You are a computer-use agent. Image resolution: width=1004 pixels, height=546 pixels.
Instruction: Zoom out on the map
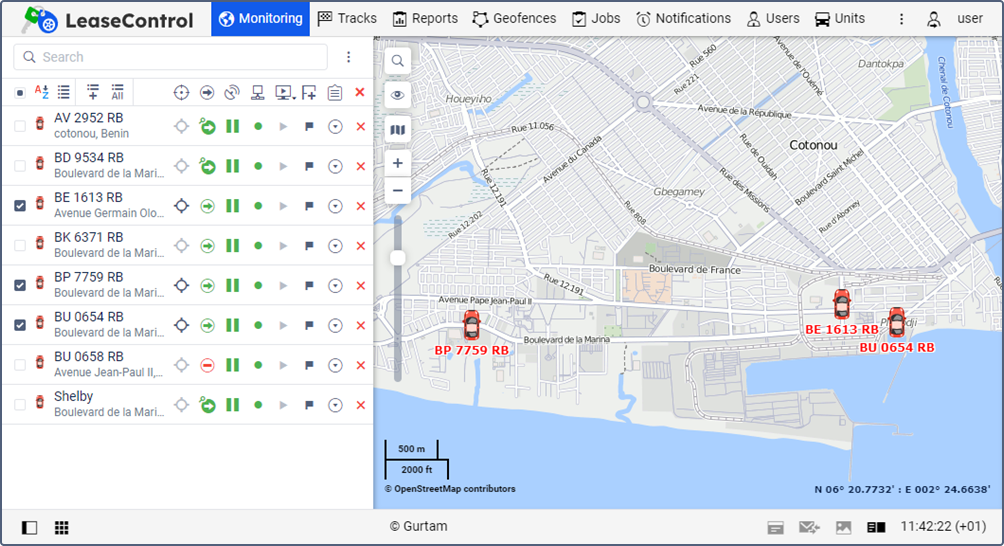pyautogui.click(x=398, y=190)
